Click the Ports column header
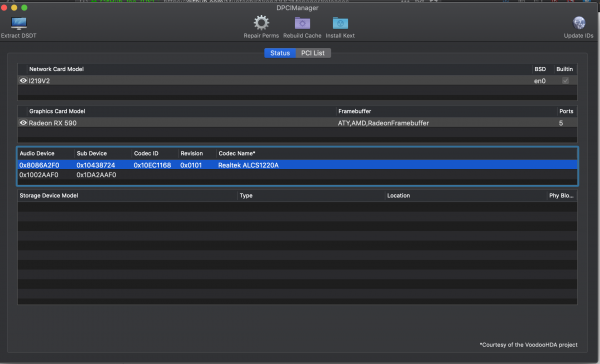This screenshot has width=600, height=364. coord(566,111)
